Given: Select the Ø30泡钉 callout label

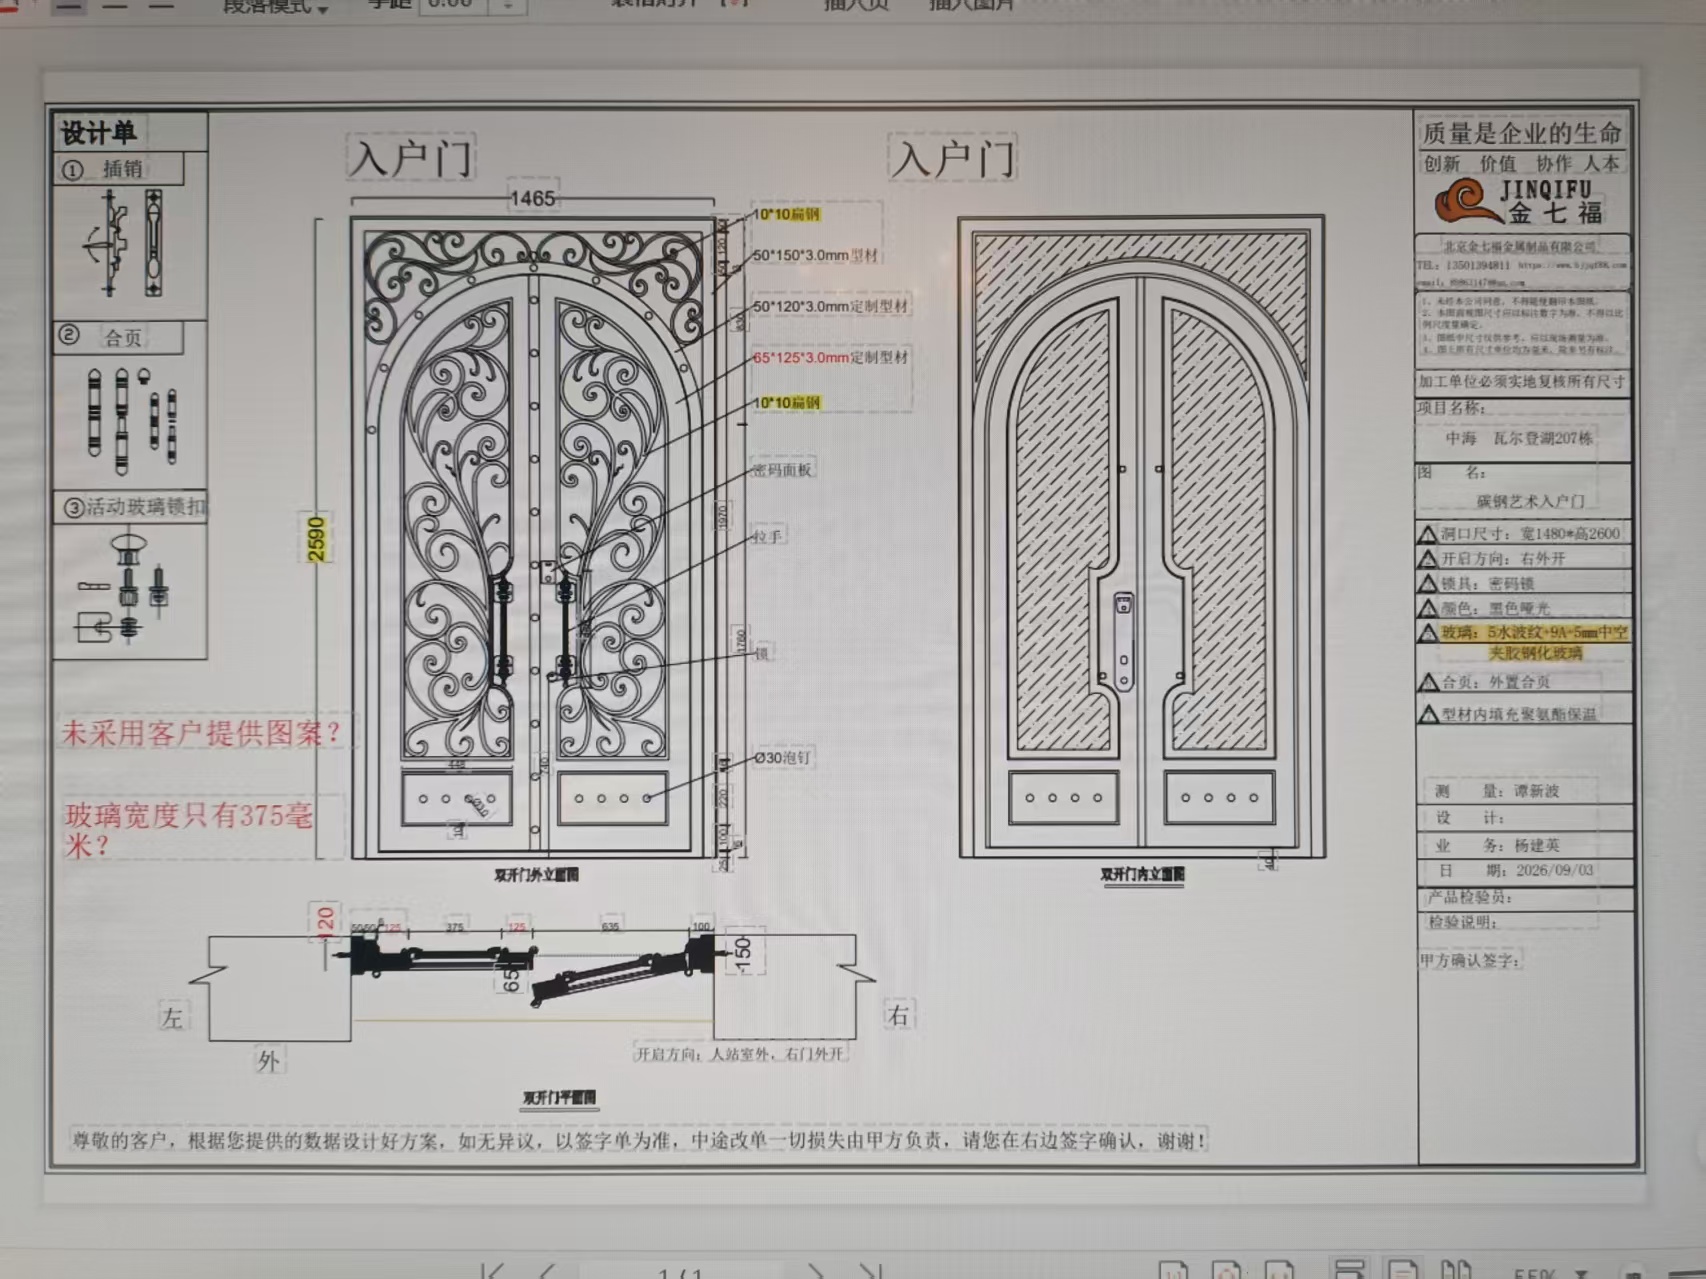Looking at the screenshot, I should [782, 758].
